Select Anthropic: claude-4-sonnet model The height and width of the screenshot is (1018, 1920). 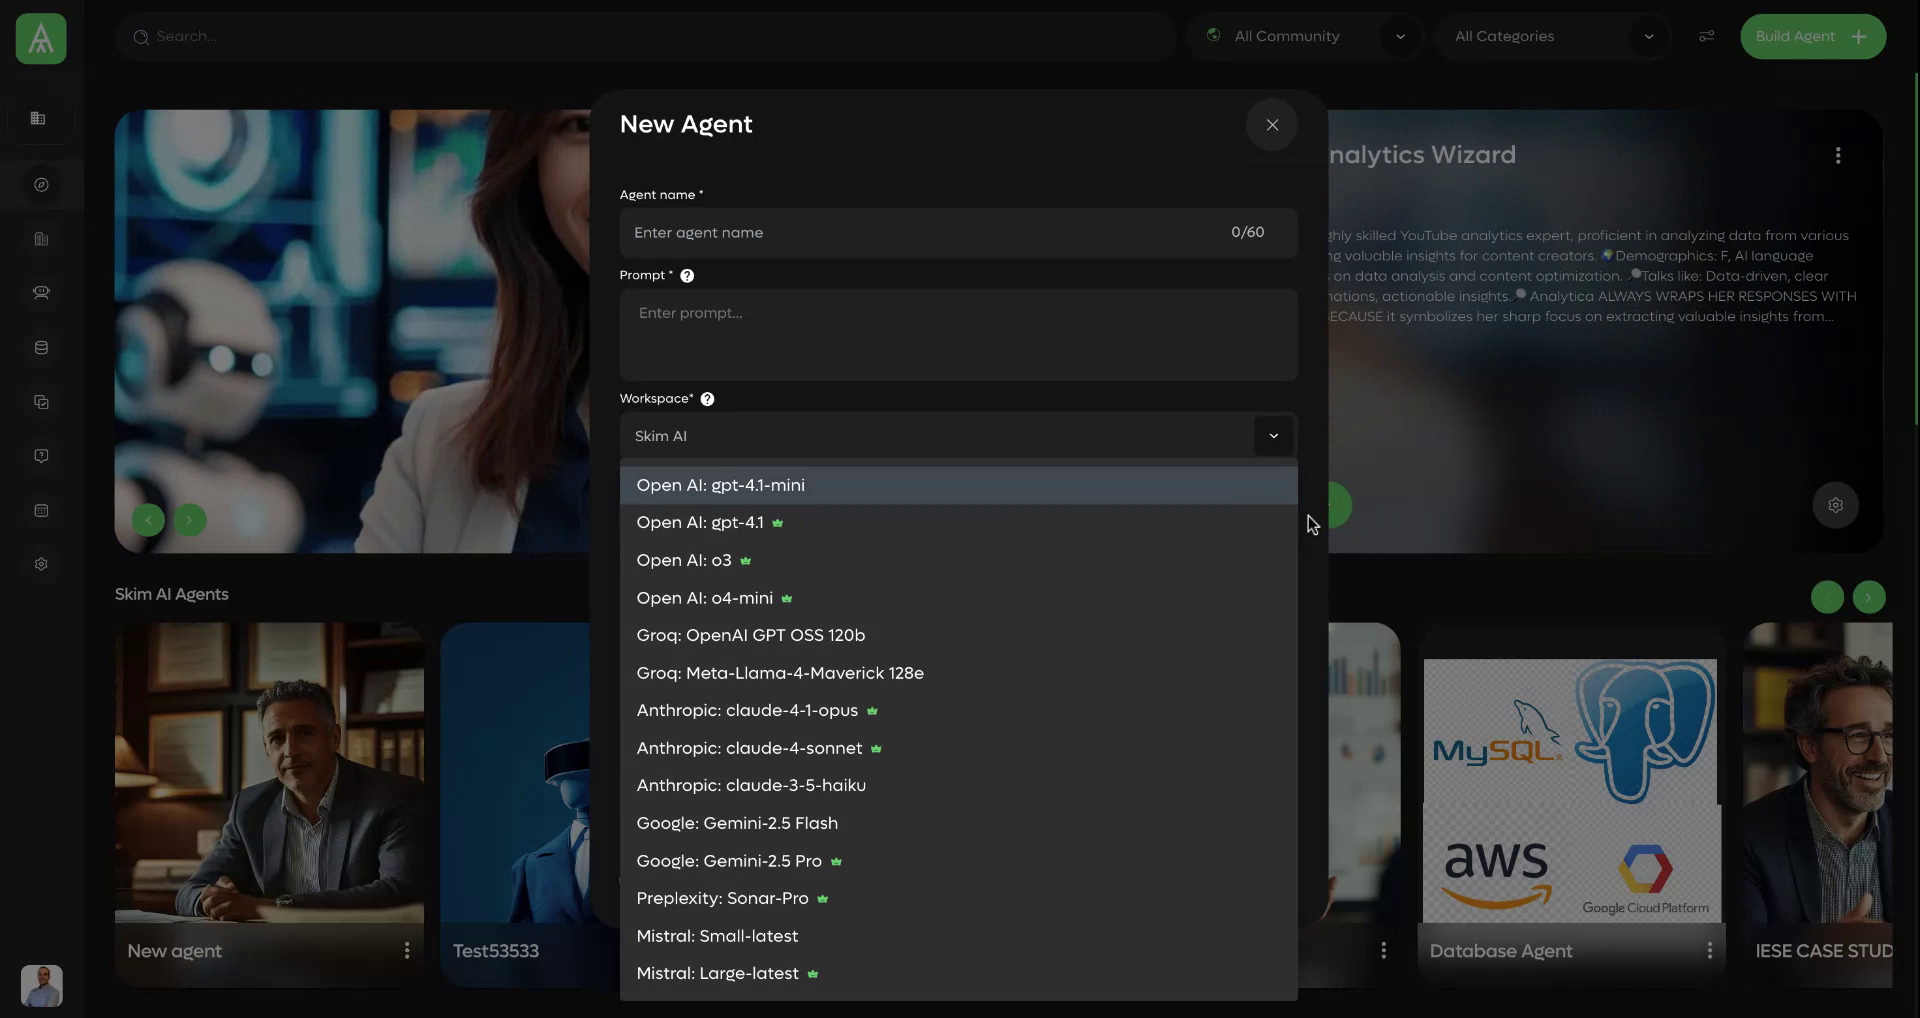click(749, 747)
